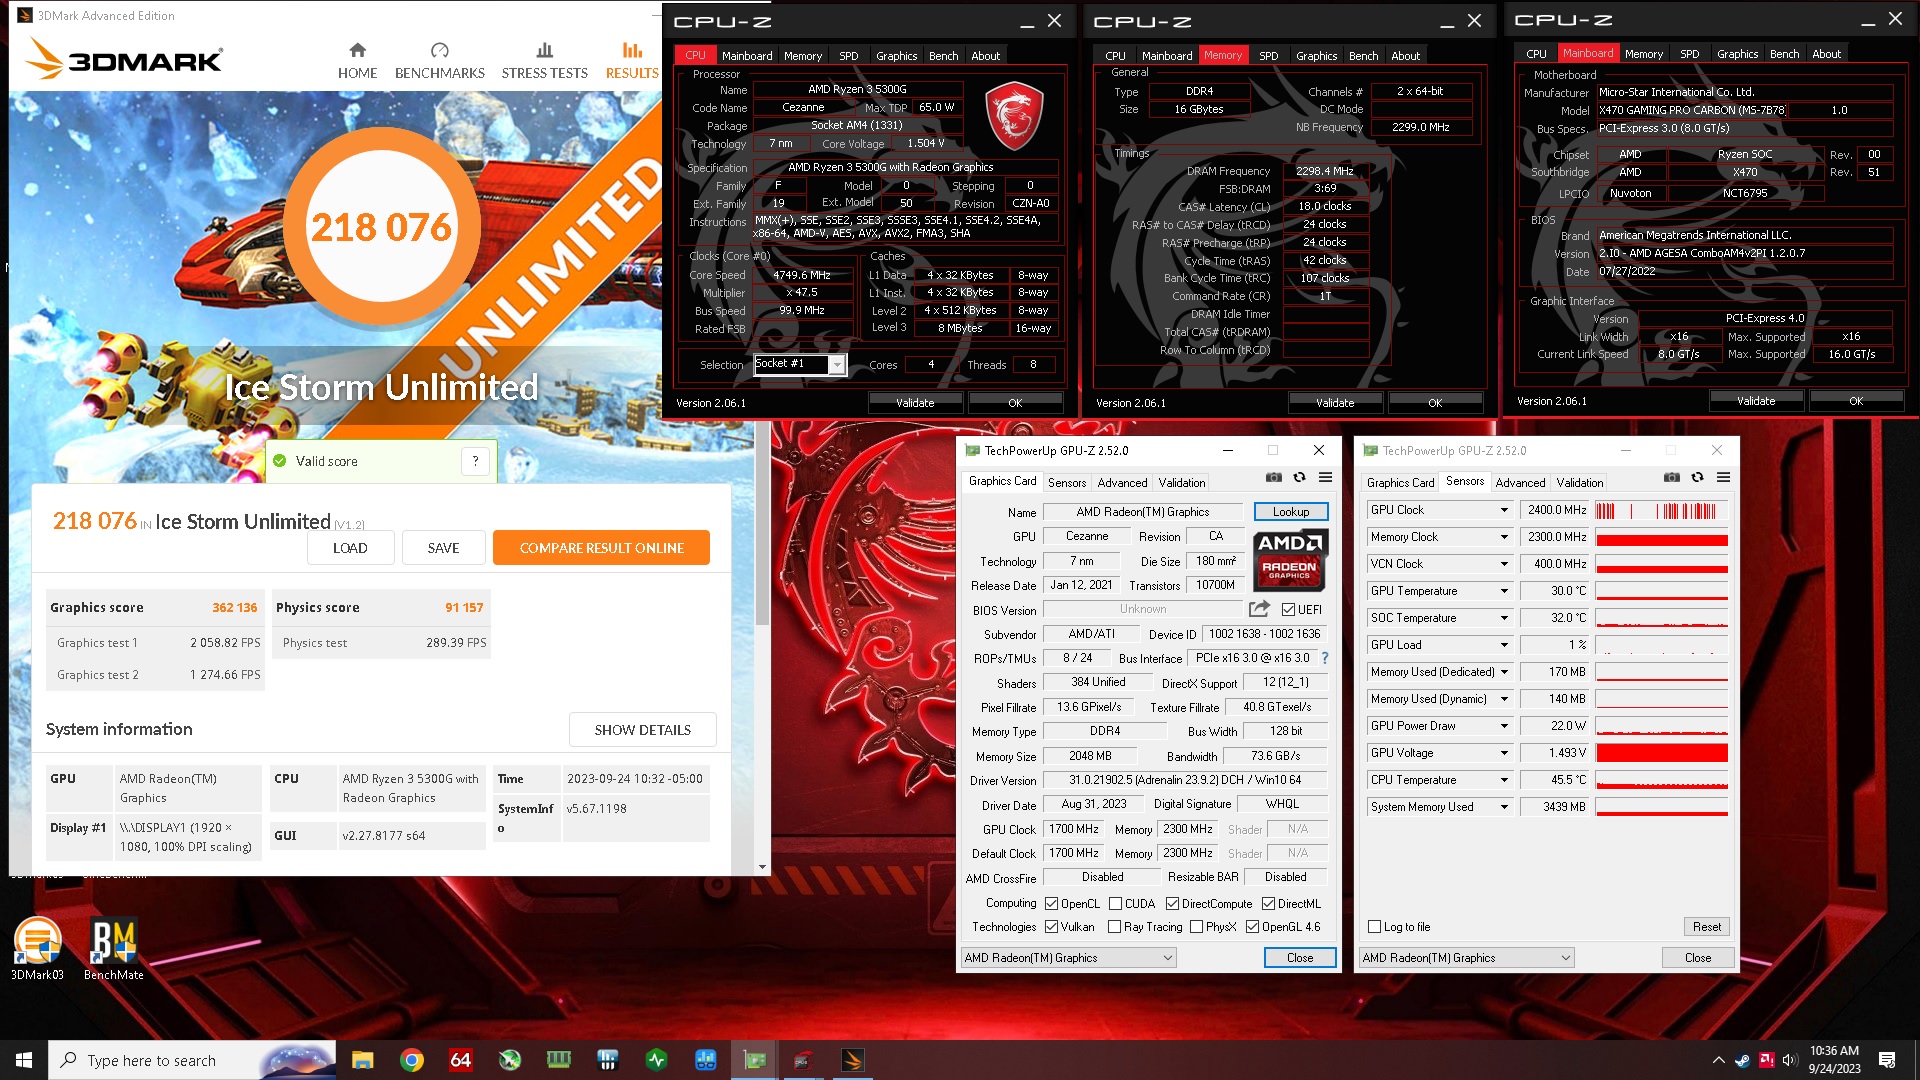Screen dimensions: 1920x1080
Task: Expand GPU Power Draw sensor dropdown
Action: (x=1503, y=726)
